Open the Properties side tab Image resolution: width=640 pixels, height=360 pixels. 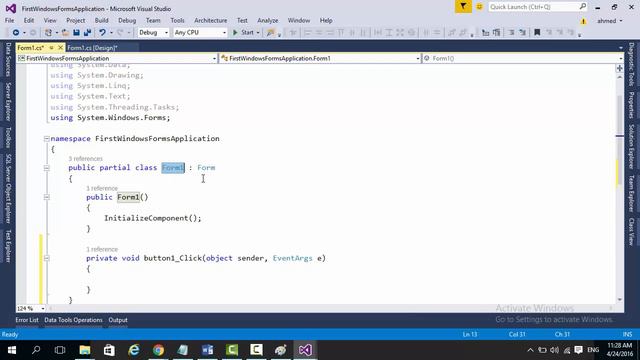(x=631, y=105)
